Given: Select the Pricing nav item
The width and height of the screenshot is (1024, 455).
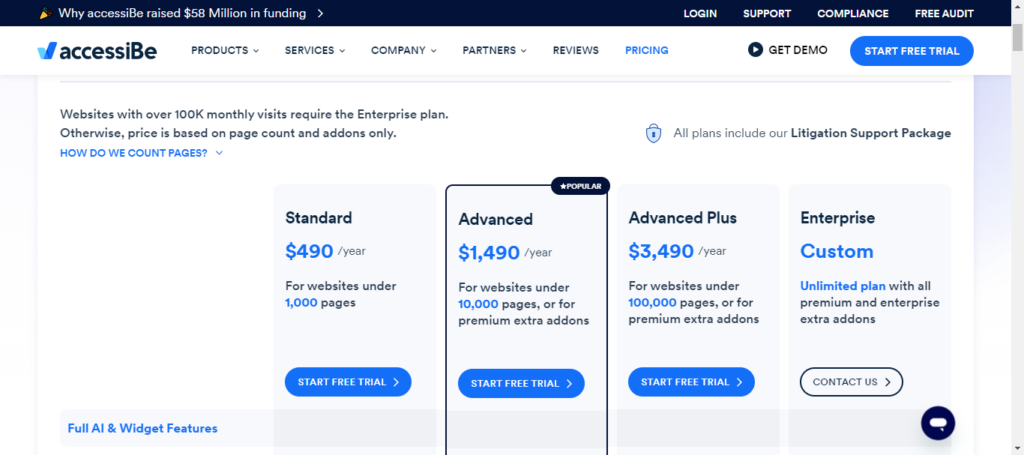Looking at the screenshot, I should tap(647, 50).
